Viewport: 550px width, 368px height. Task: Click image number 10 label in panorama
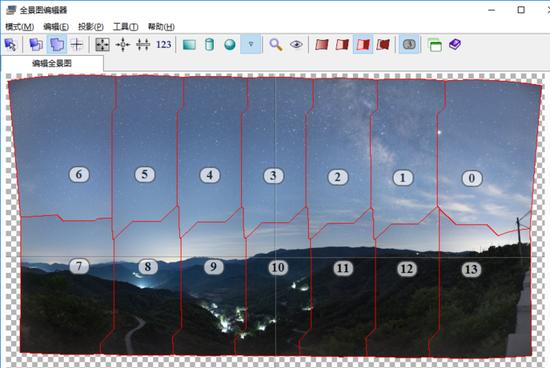coord(278,268)
